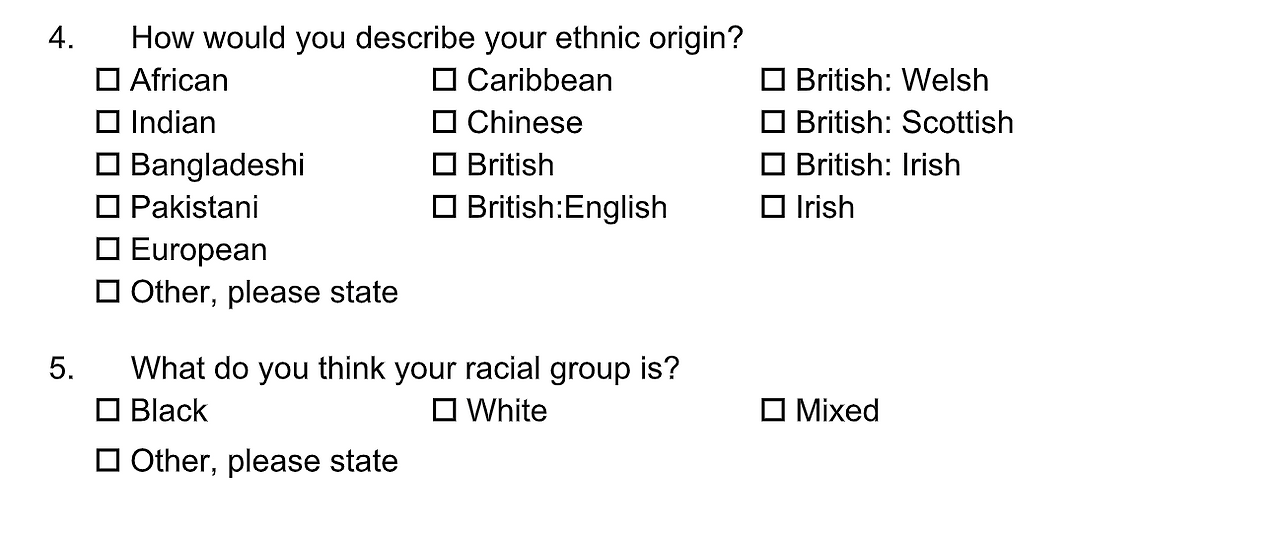The image size is (1280, 534).
Task: Click the question 5 racial group text
Action: 405,369
